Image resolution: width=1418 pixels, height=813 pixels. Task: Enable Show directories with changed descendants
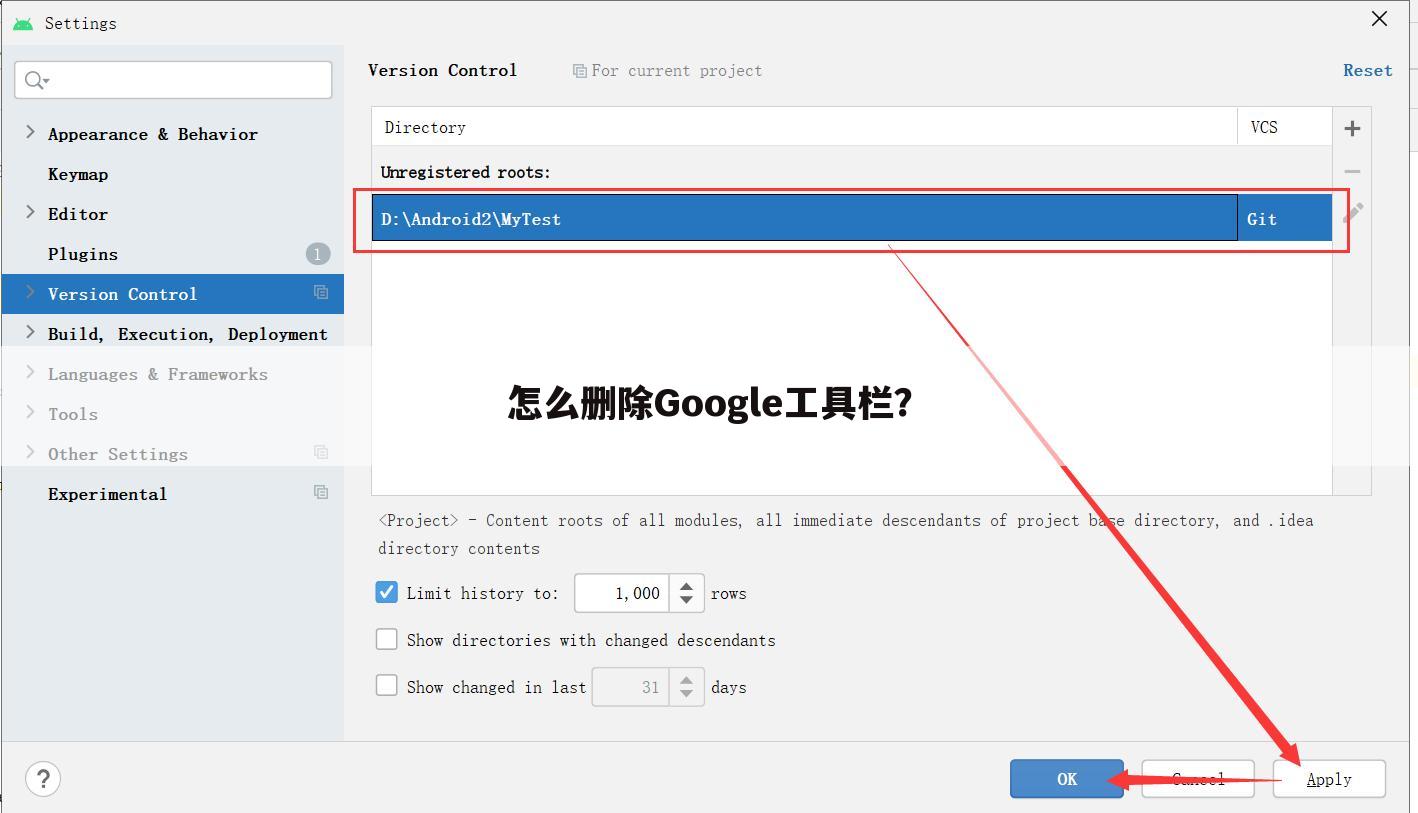pyautogui.click(x=386, y=639)
